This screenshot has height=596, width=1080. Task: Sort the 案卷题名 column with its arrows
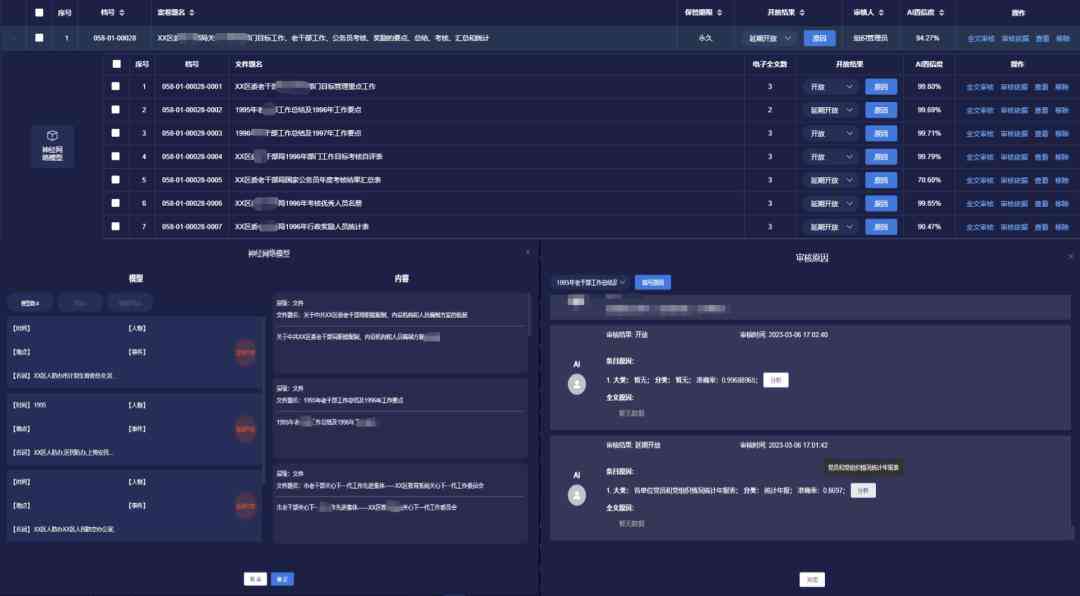(x=191, y=12)
